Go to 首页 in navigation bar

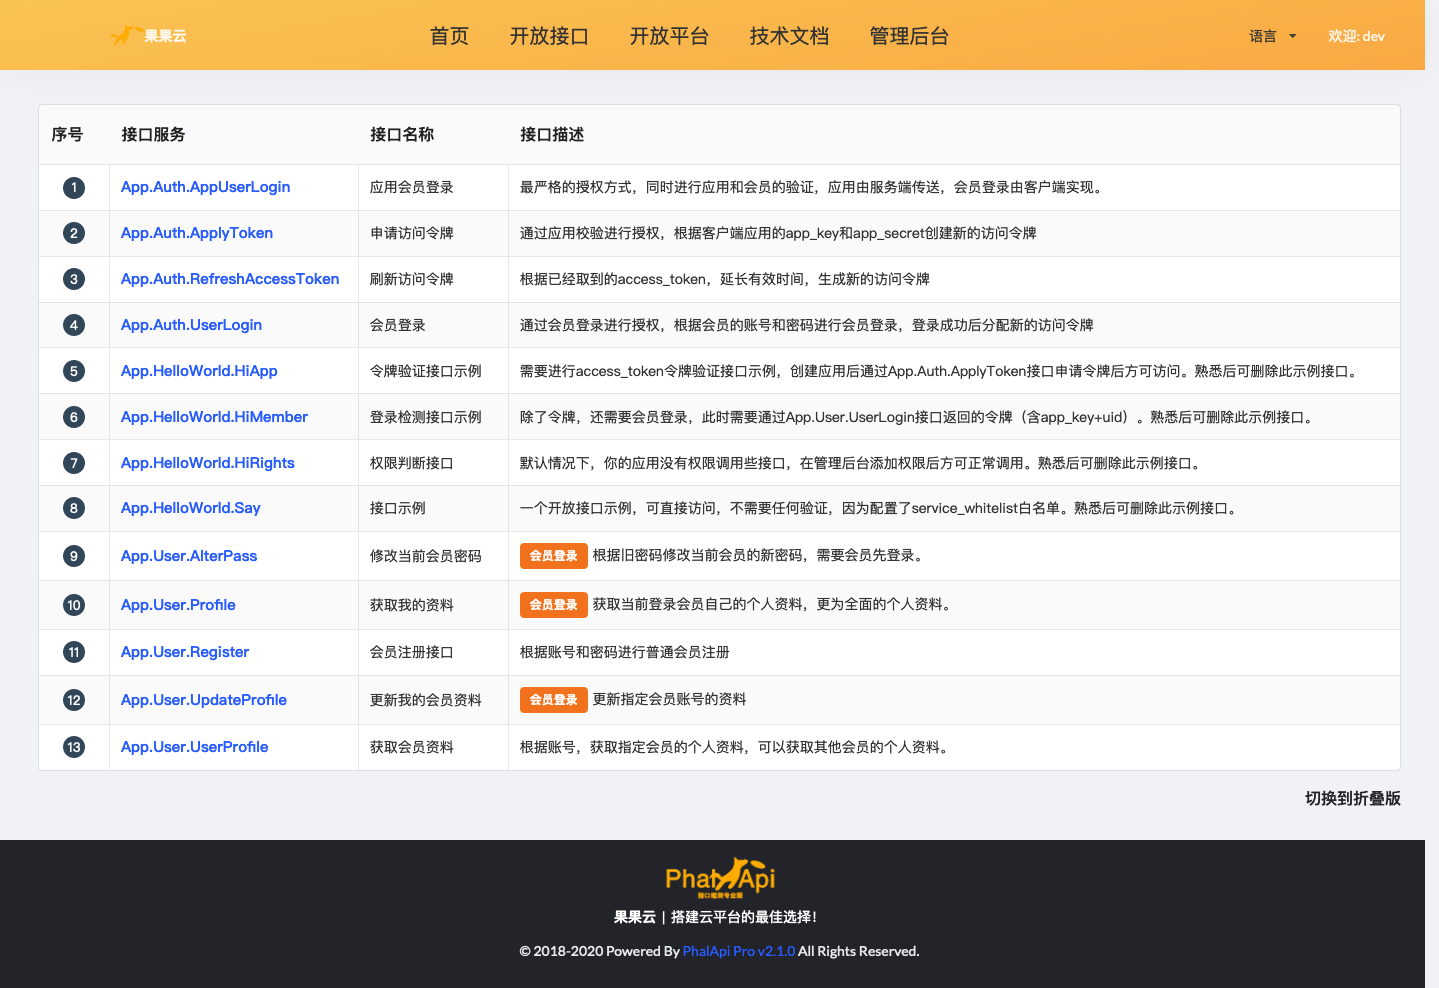(x=449, y=36)
